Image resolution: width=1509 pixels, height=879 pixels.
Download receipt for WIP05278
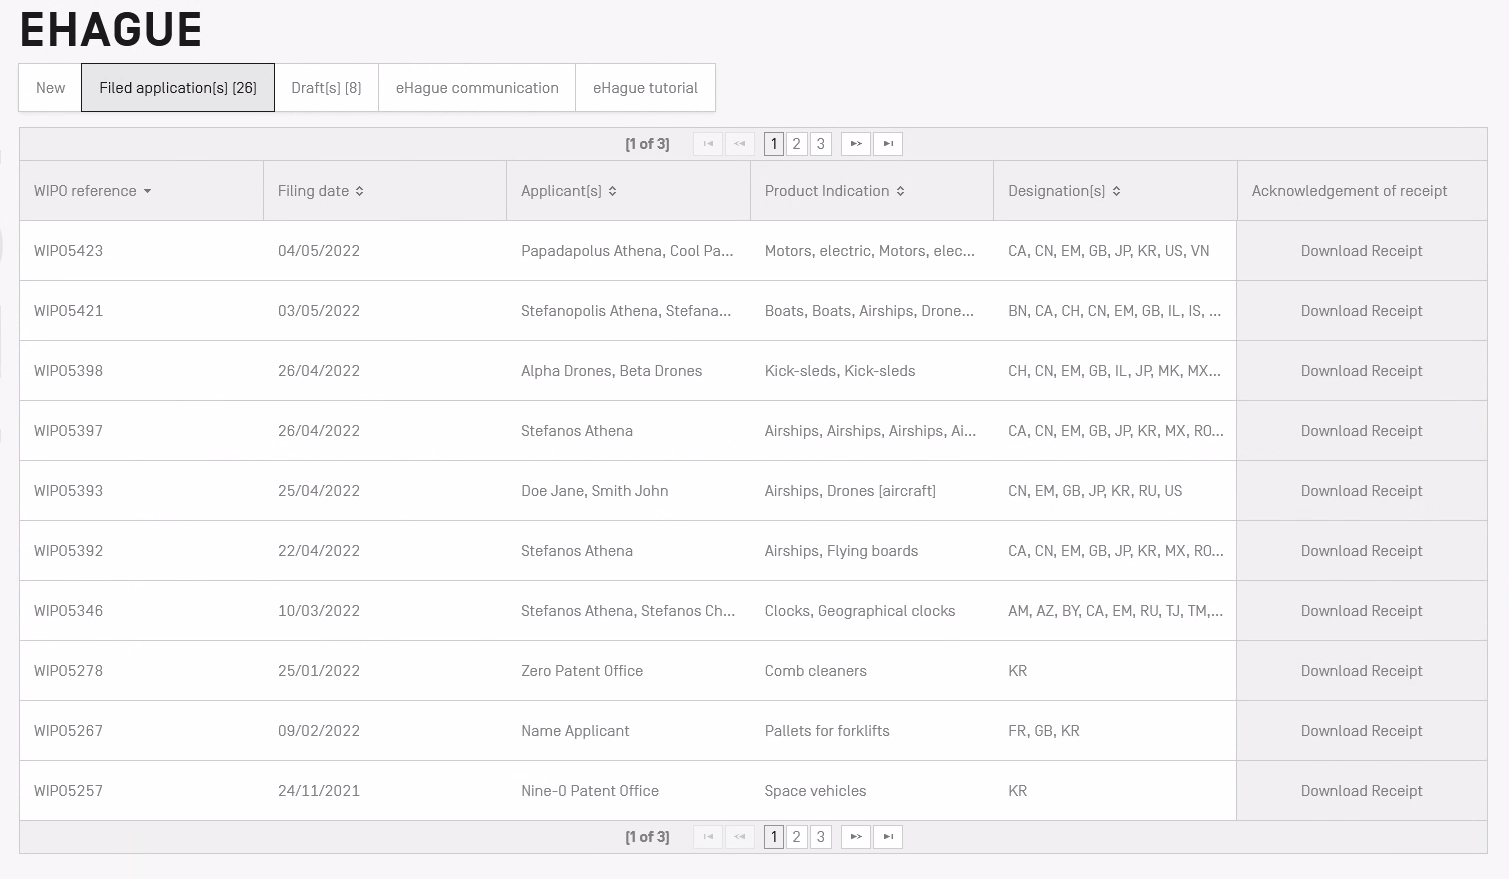(1361, 671)
